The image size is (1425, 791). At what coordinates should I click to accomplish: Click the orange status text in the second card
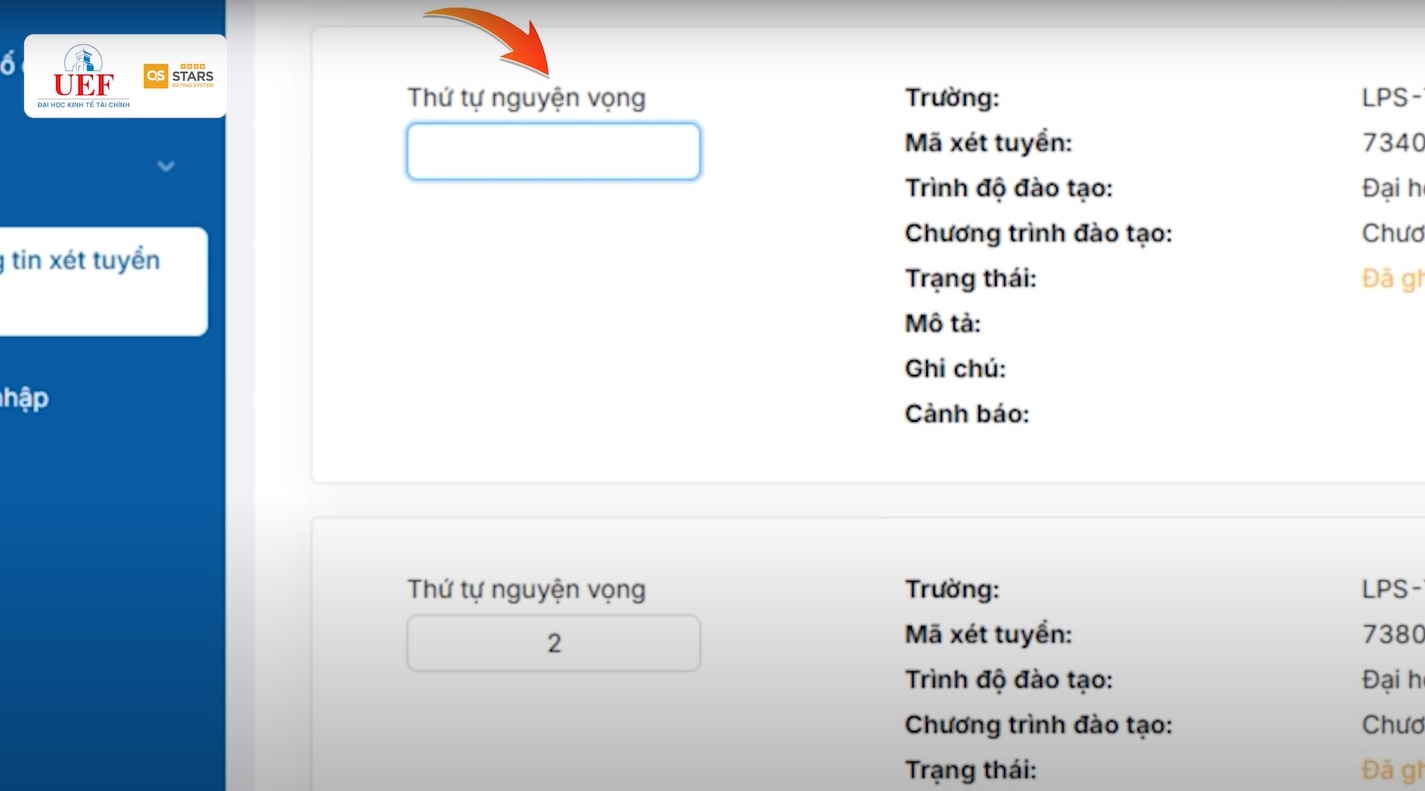(1393, 770)
